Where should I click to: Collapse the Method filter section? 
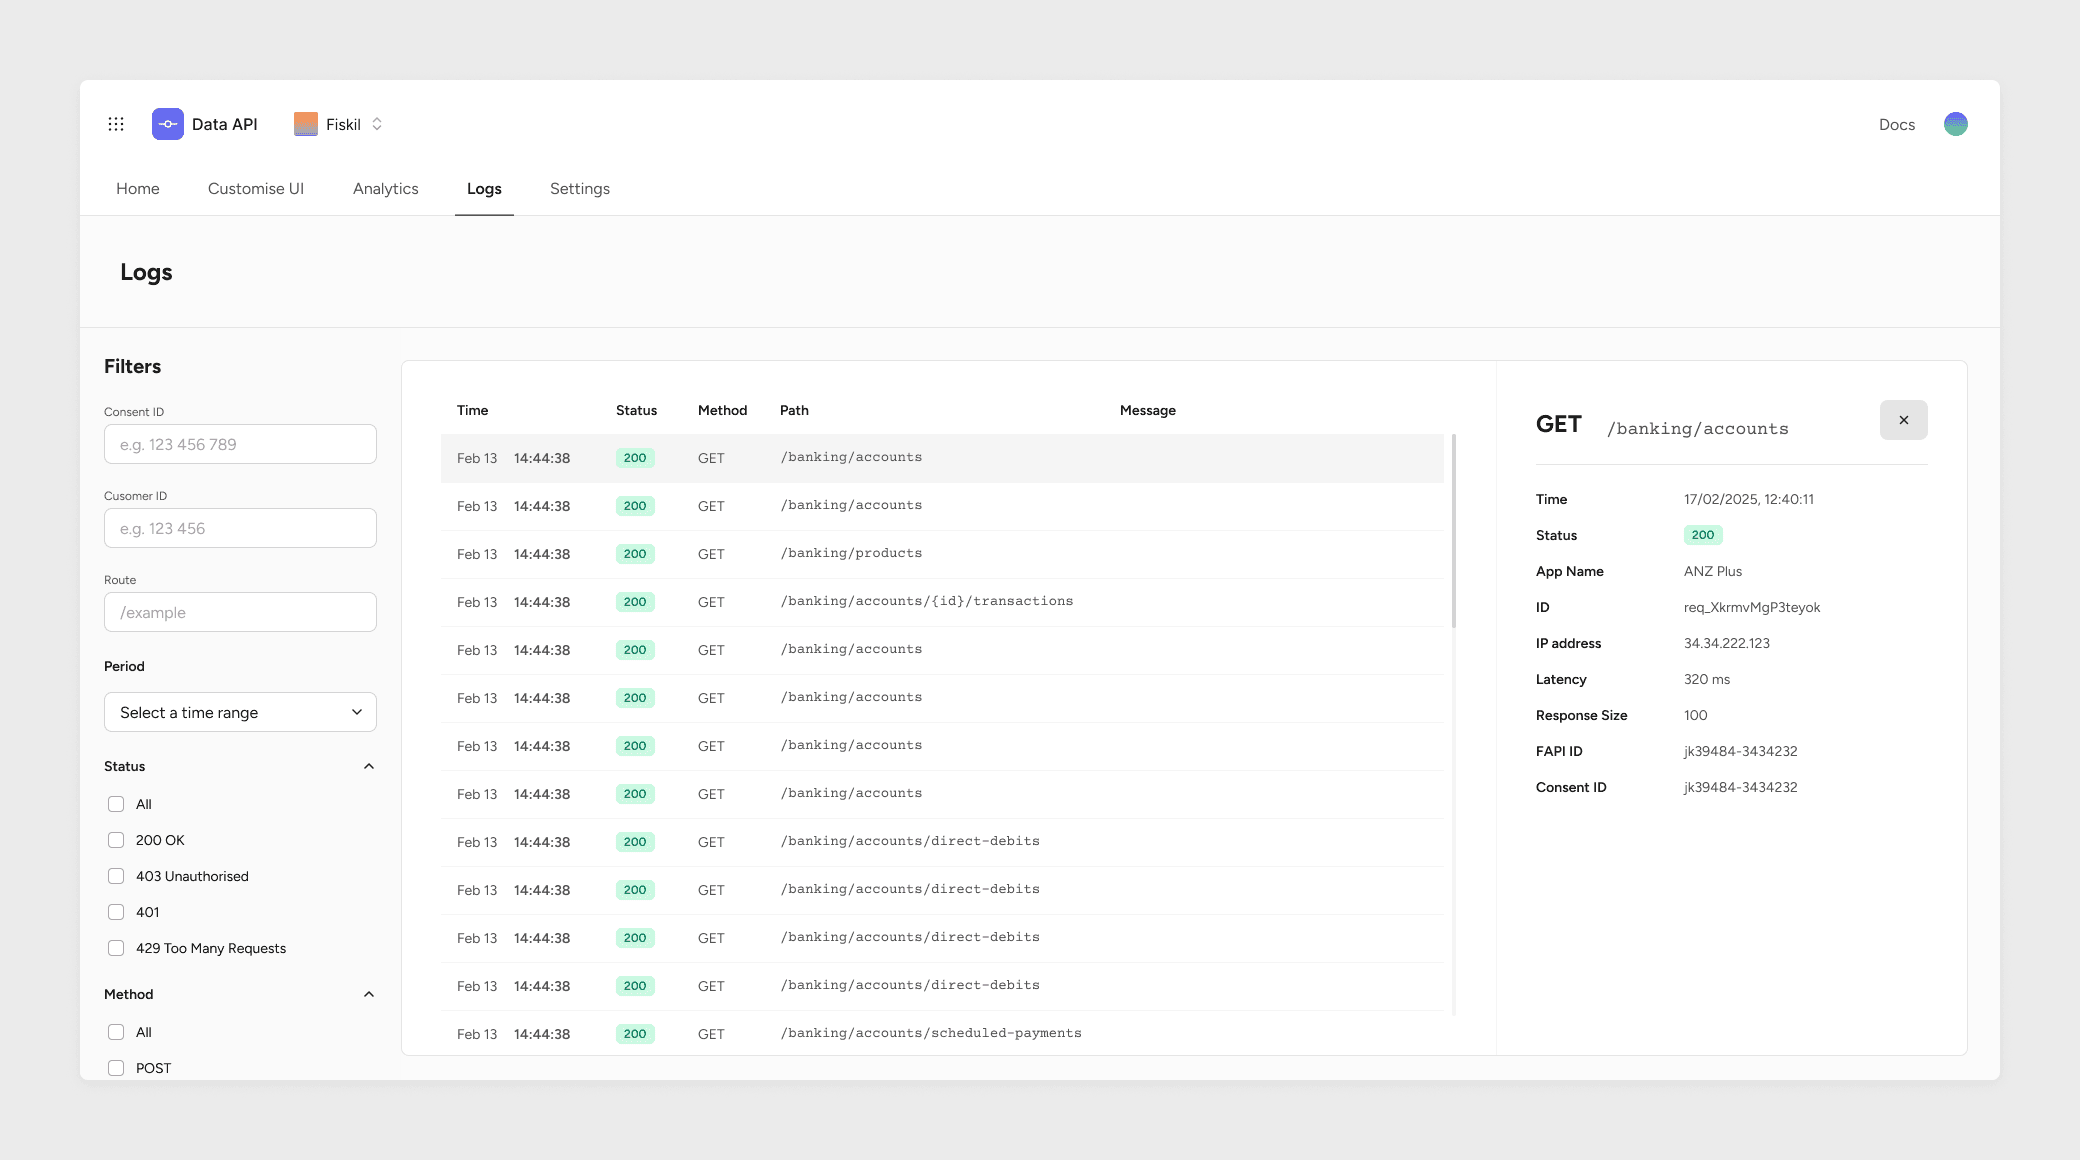coord(369,994)
